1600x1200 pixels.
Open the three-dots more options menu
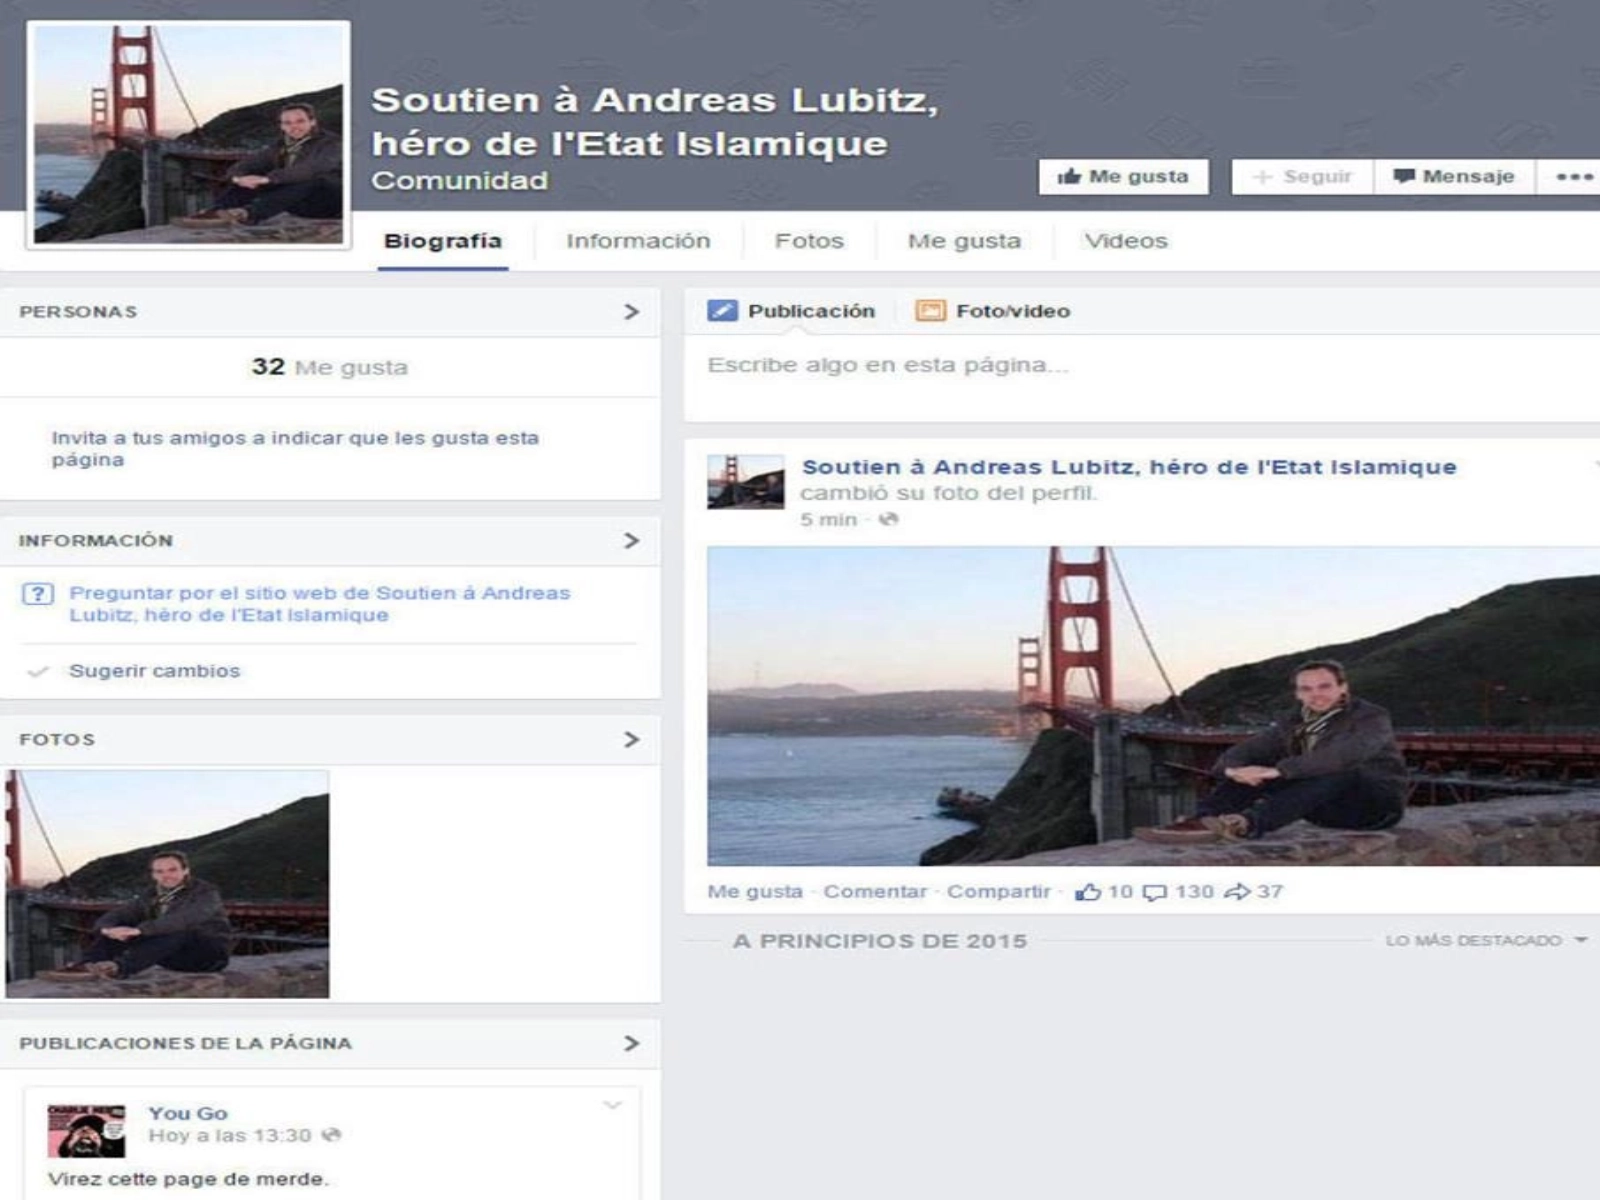point(1573,177)
